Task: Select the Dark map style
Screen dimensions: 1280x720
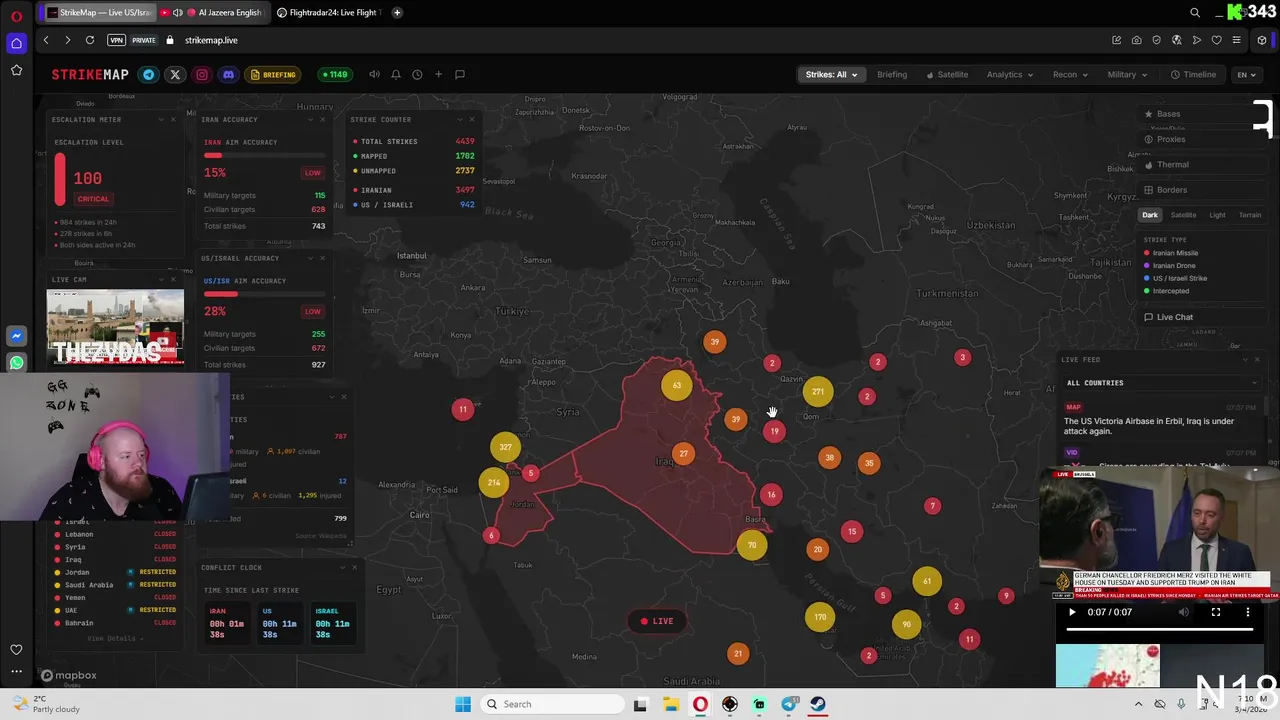Action: point(1150,215)
